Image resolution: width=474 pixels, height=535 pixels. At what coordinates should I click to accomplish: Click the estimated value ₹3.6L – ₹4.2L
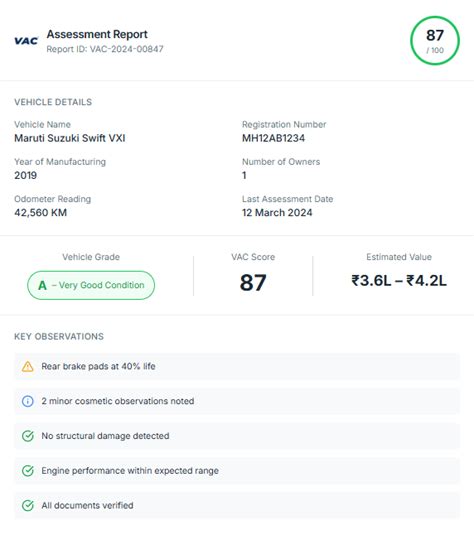click(x=399, y=281)
